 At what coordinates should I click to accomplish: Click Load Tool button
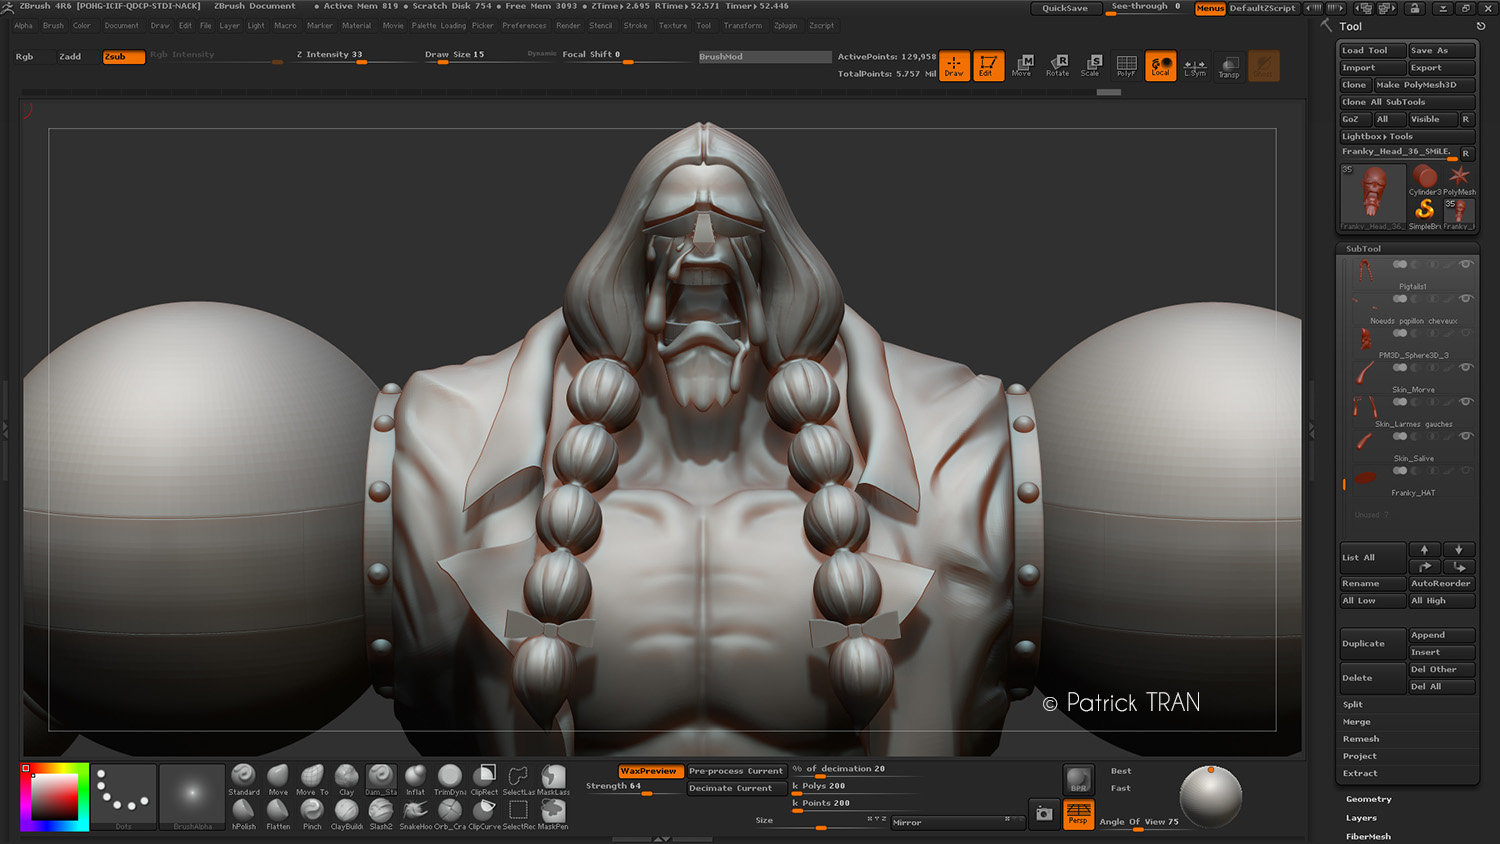click(1372, 50)
